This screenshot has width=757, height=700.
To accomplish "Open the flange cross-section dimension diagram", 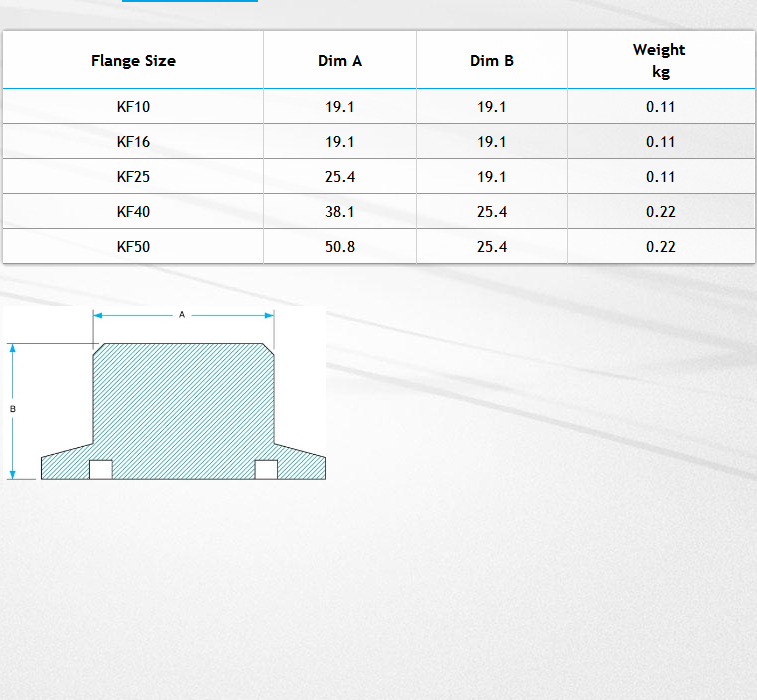I will [165, 393].
